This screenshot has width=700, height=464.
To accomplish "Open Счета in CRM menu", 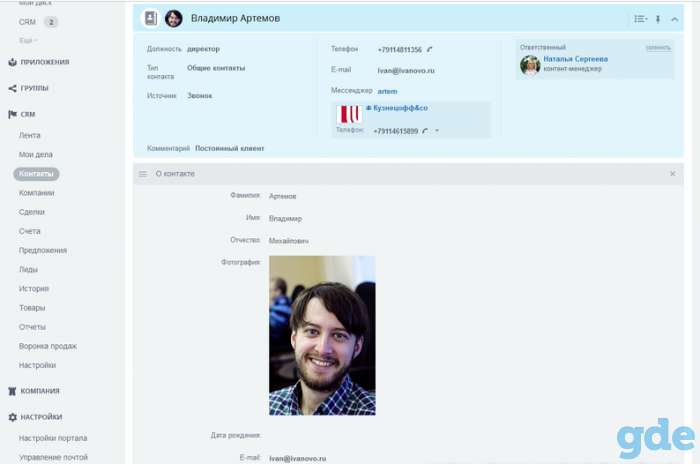I will point(29,231).
